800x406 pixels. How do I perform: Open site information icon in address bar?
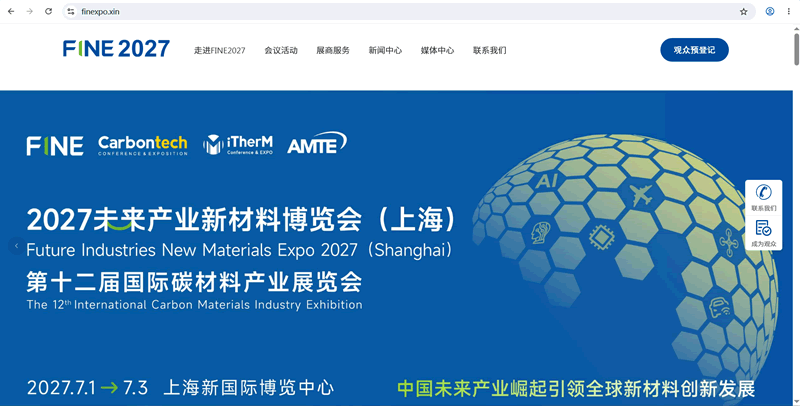71,11
